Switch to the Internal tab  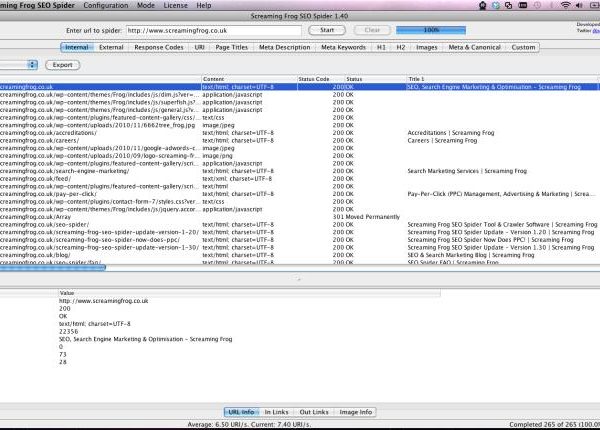click(77, 47)
